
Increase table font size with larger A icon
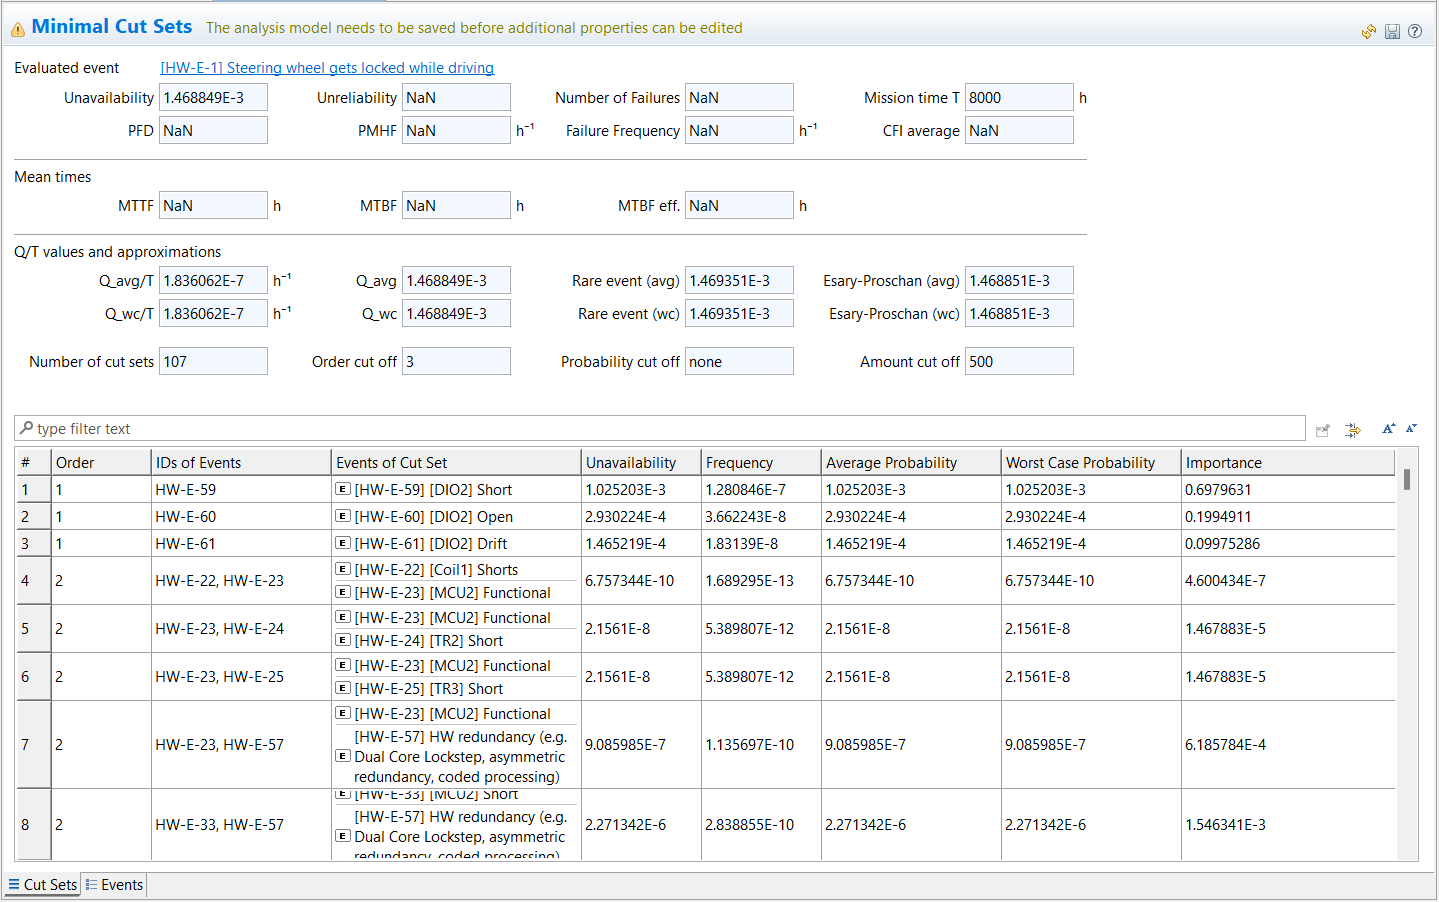pos(1388,429)
